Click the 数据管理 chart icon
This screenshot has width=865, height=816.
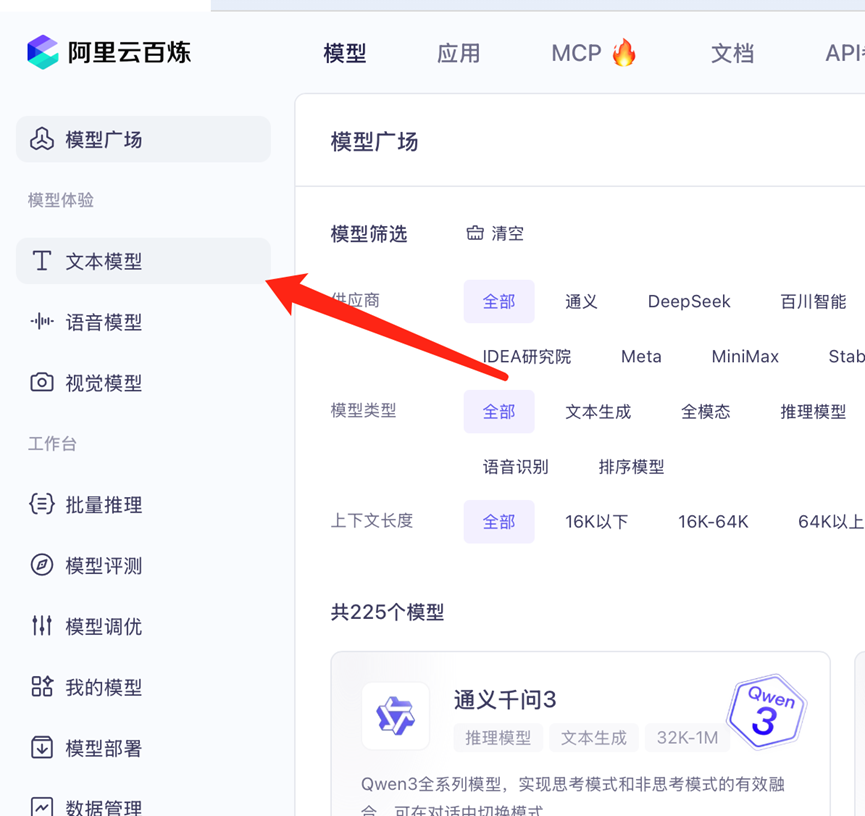click(42, 807)
